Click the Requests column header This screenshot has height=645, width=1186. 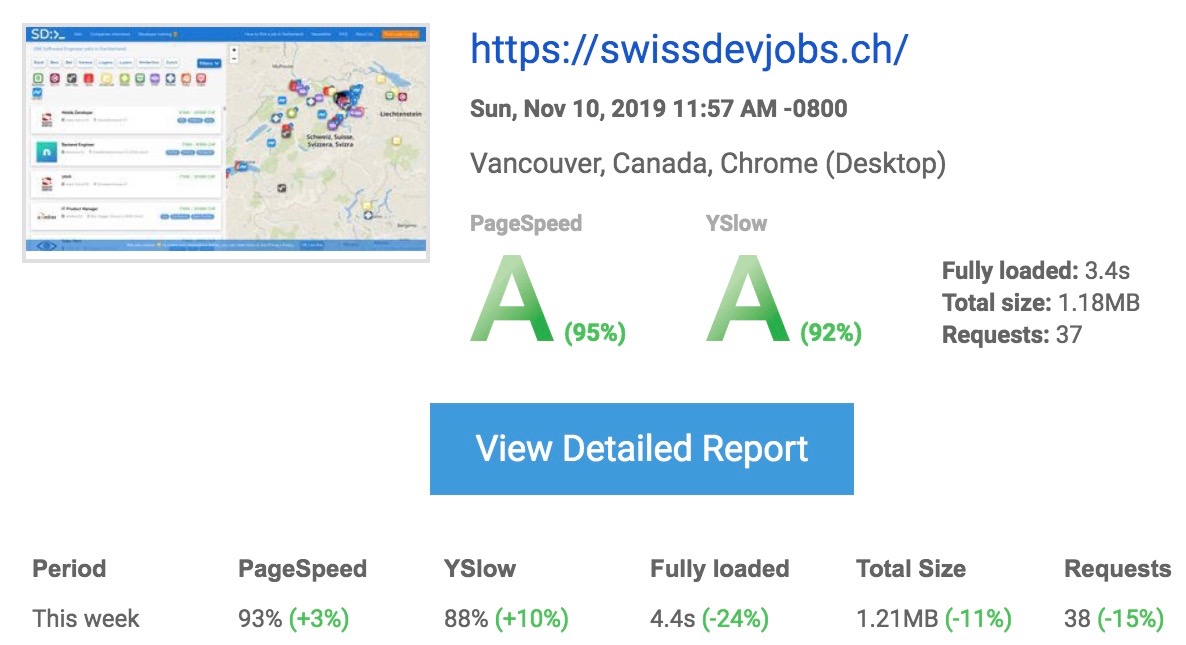[x=1117, y=569]
